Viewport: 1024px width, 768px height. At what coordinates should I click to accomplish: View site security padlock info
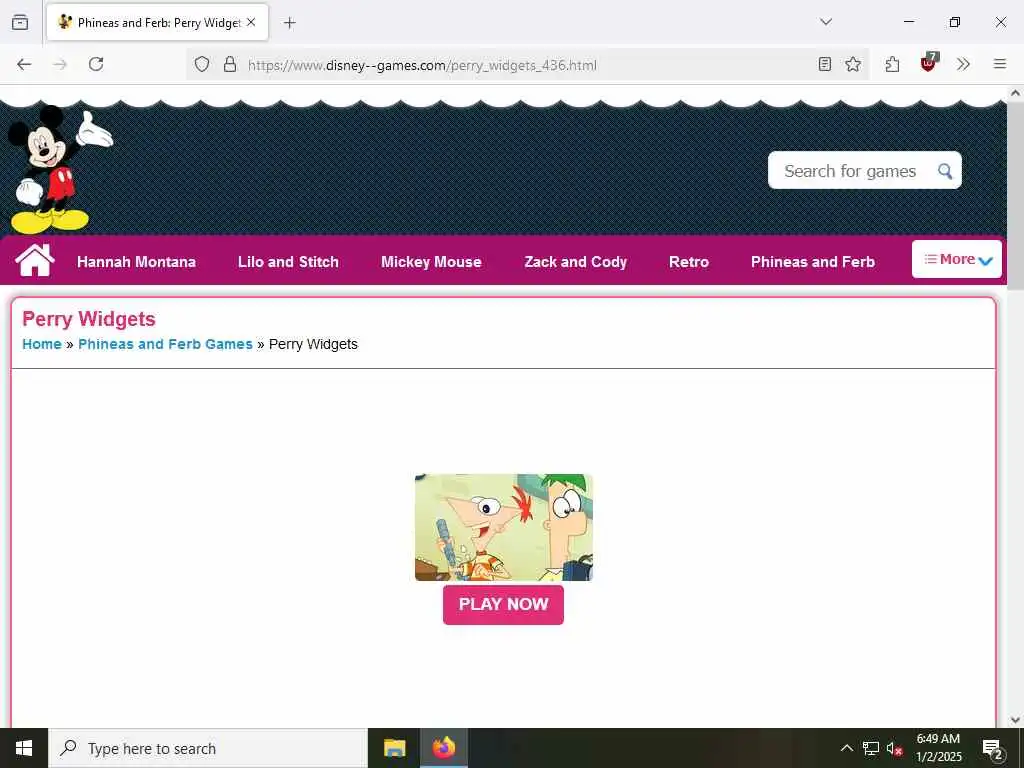click(x=230, y=65)
